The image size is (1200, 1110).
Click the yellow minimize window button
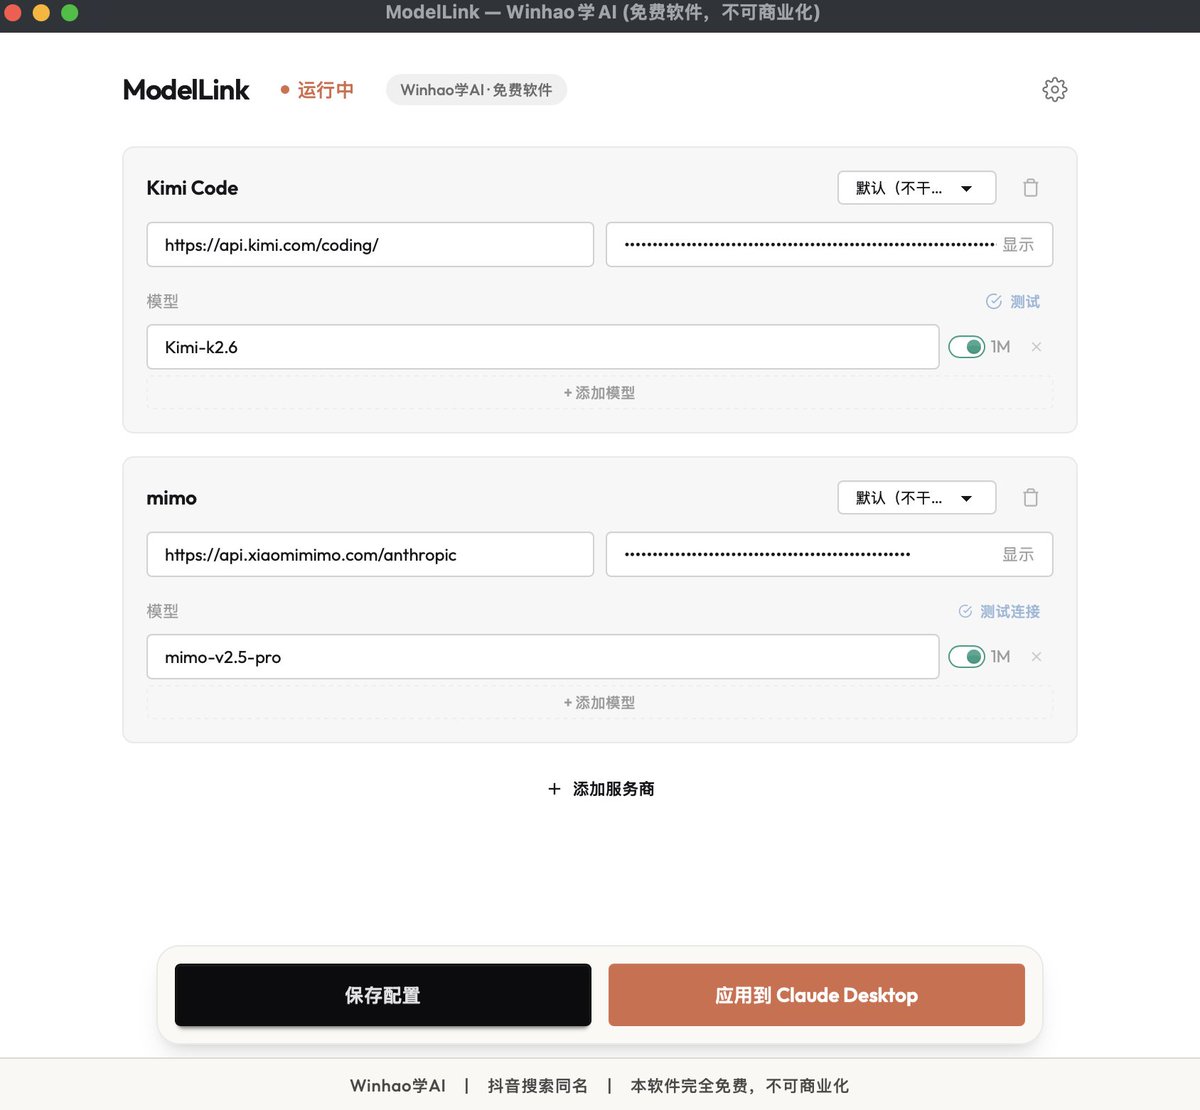coord(41,13)
